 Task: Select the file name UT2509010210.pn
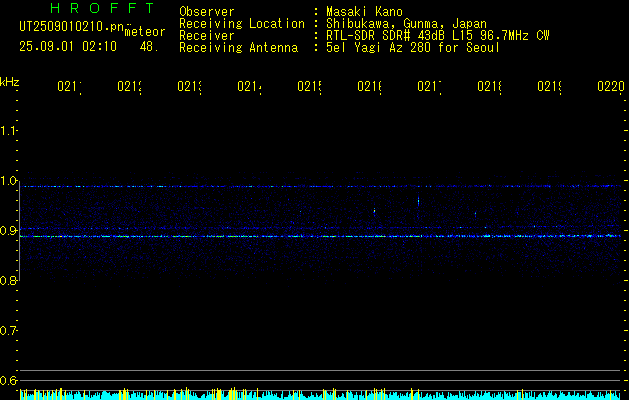72,27
